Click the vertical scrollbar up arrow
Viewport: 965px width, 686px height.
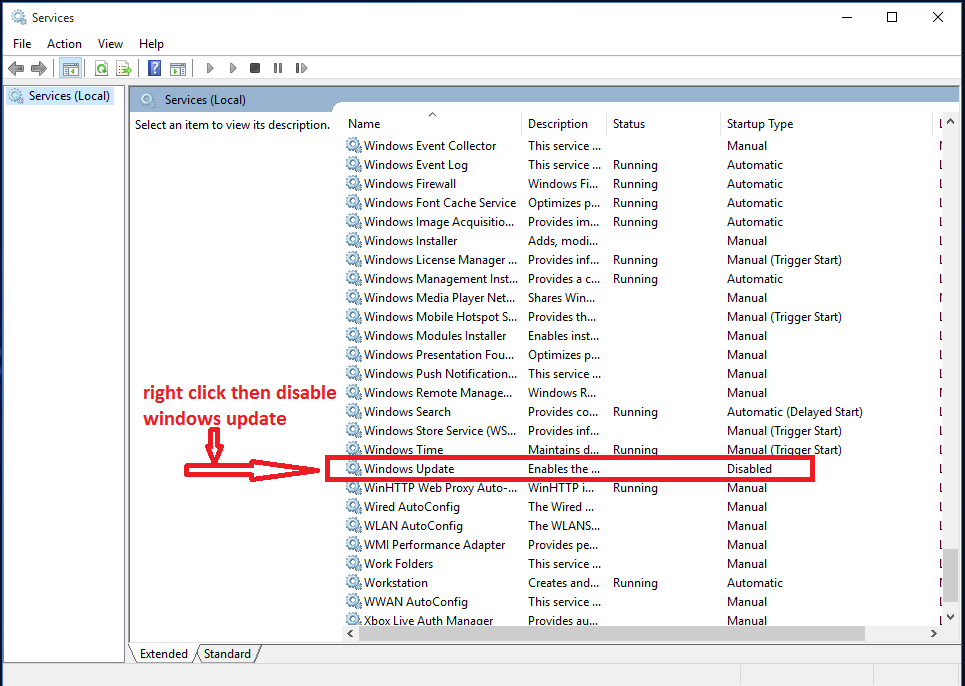tap(950, 122)
